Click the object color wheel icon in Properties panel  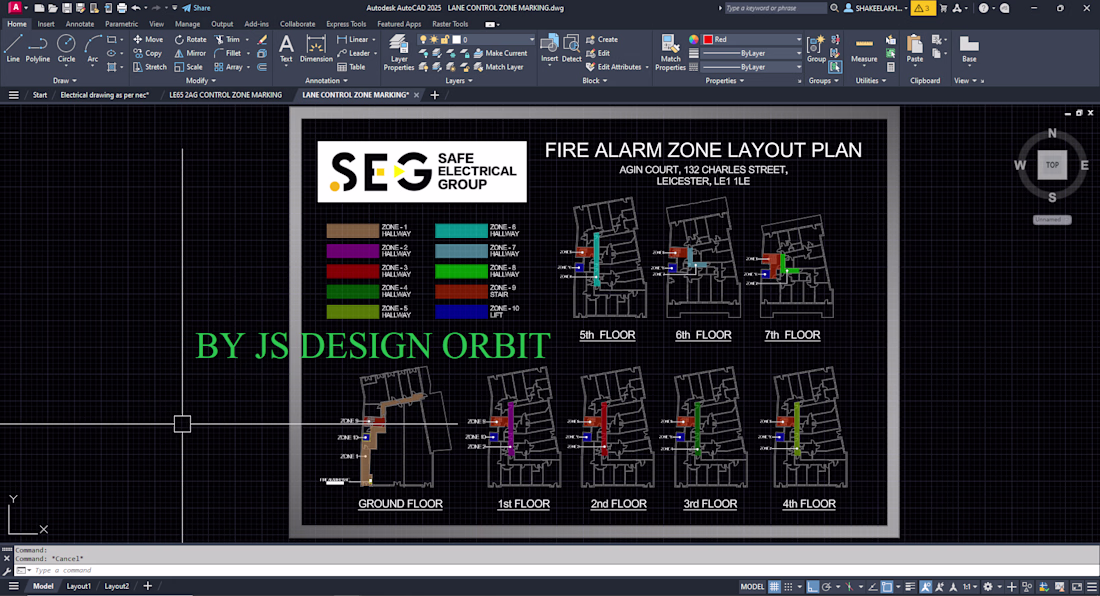[693, 39]
